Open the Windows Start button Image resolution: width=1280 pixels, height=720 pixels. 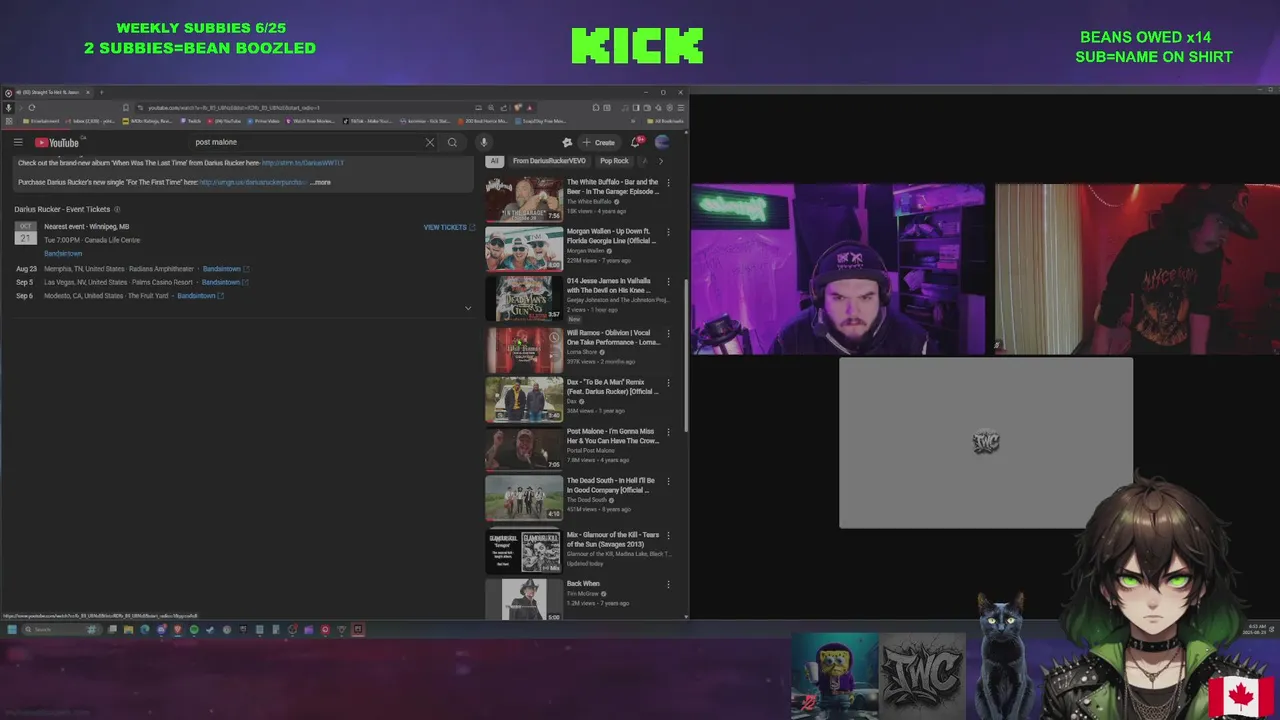(12, 629)
